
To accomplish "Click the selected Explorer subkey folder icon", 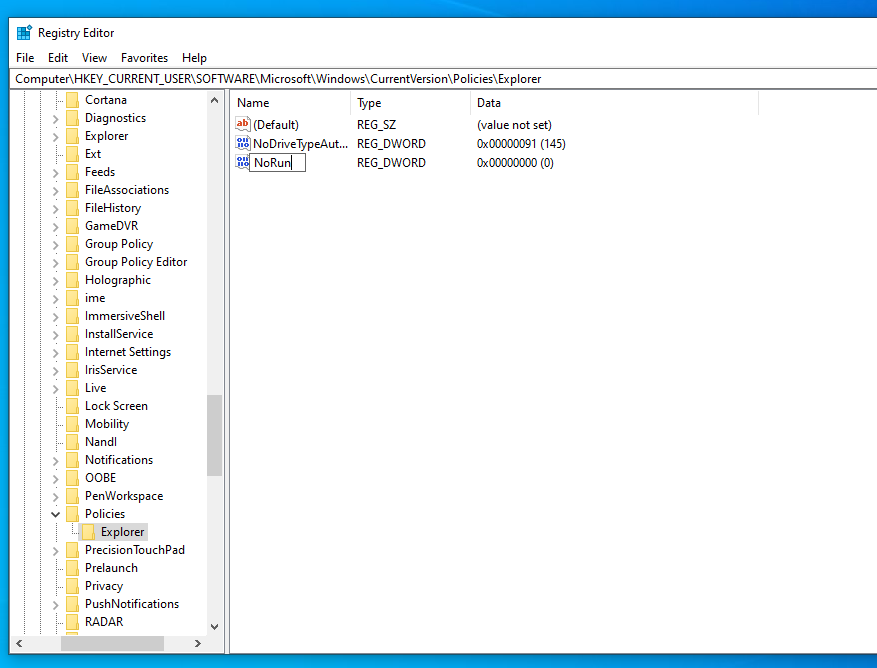I will click(x=88, y=532).
